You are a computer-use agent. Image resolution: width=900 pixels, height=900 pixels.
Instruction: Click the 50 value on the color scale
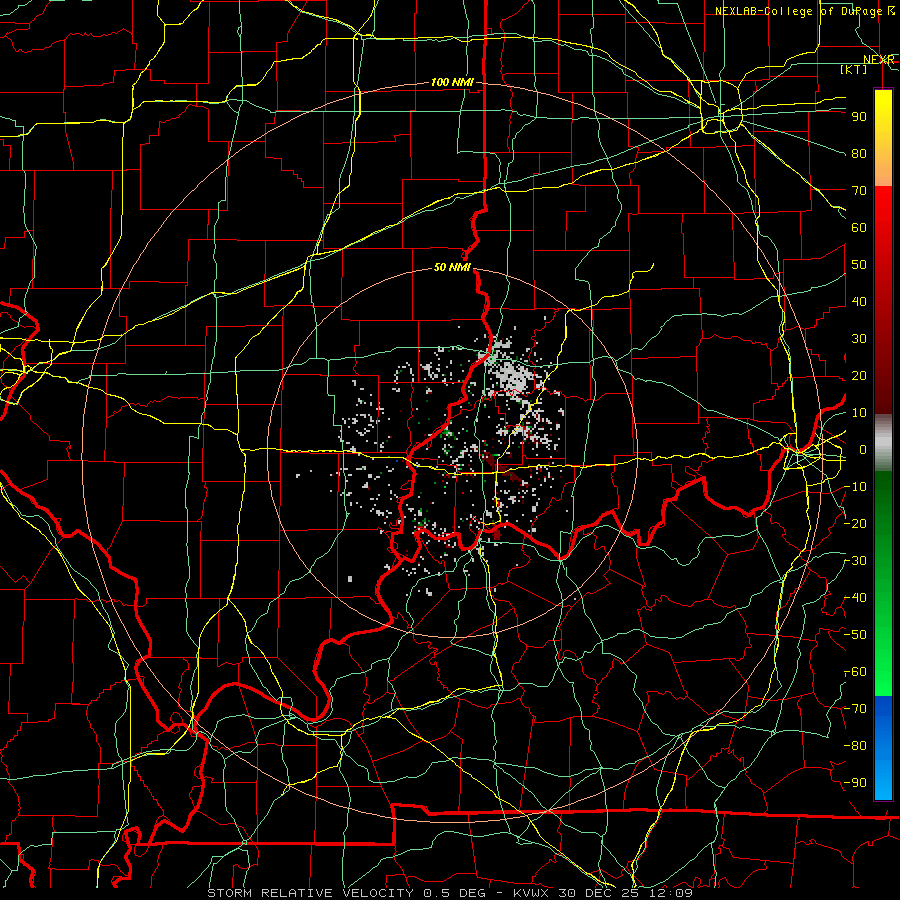pyautogui.click(x=859, y=265)
